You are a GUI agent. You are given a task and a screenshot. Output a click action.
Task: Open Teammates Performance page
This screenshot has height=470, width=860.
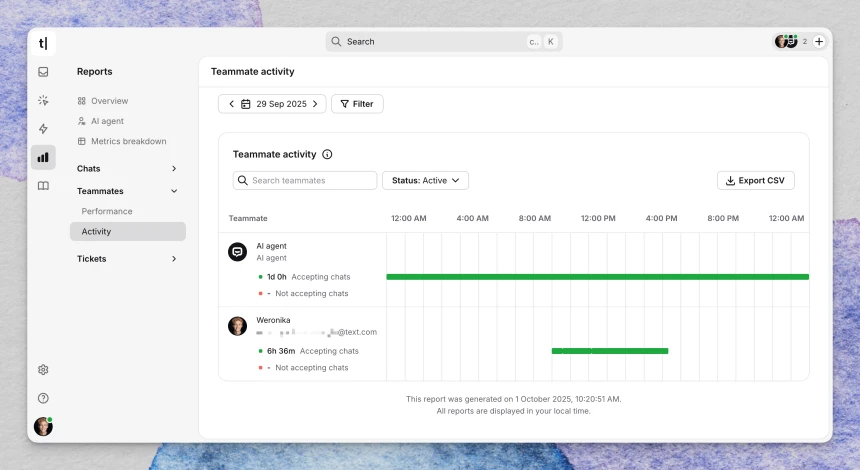coord(107,211)
